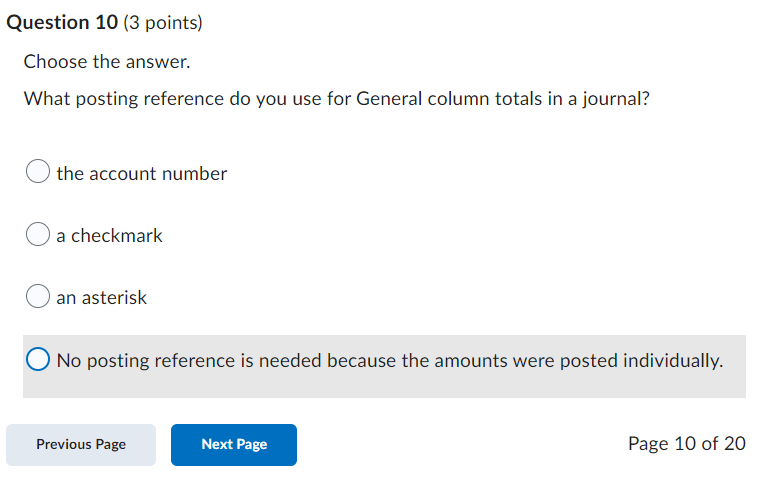Return to the Previous Page
The image size is (784, 482).
81,444
